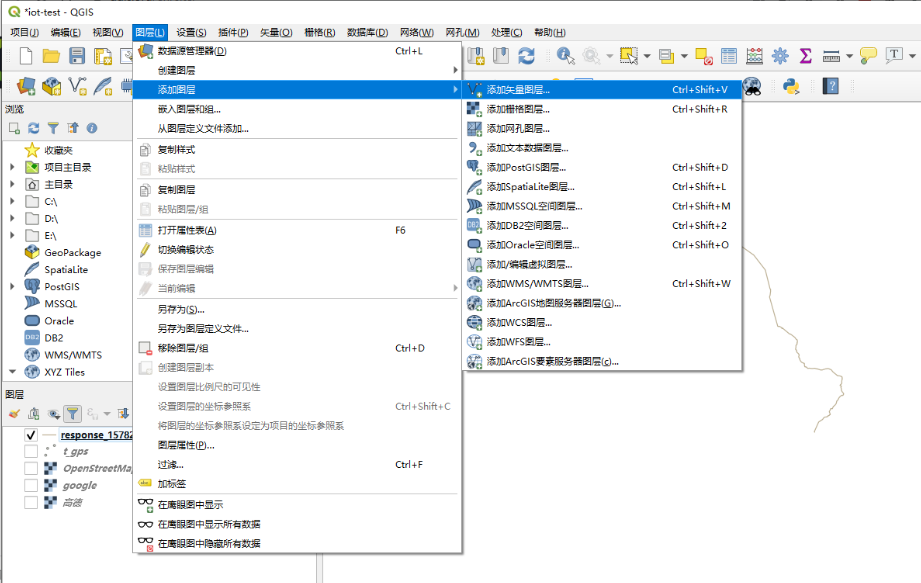Open the Field Calculator abacus icon

click(754, 56)
